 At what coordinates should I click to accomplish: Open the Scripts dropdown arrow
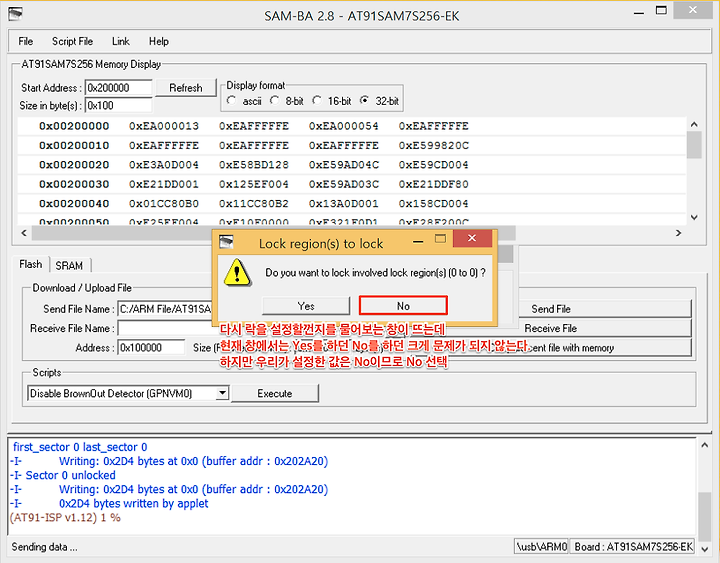tap(222, 393)
